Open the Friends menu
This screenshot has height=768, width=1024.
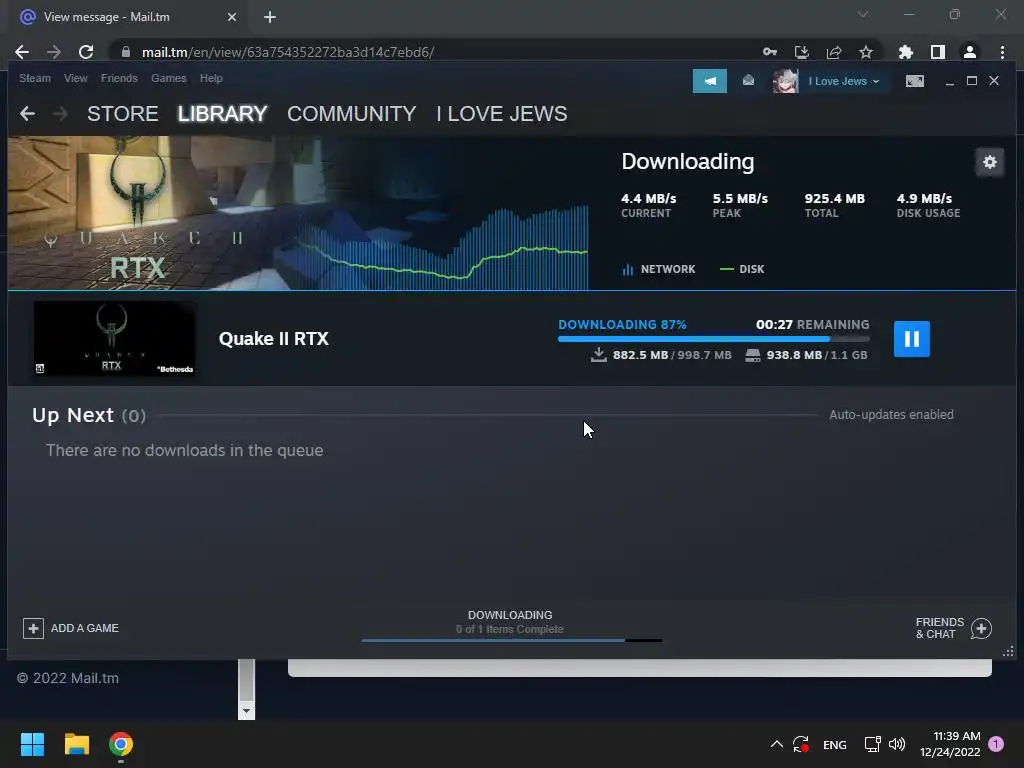[119, 78]
